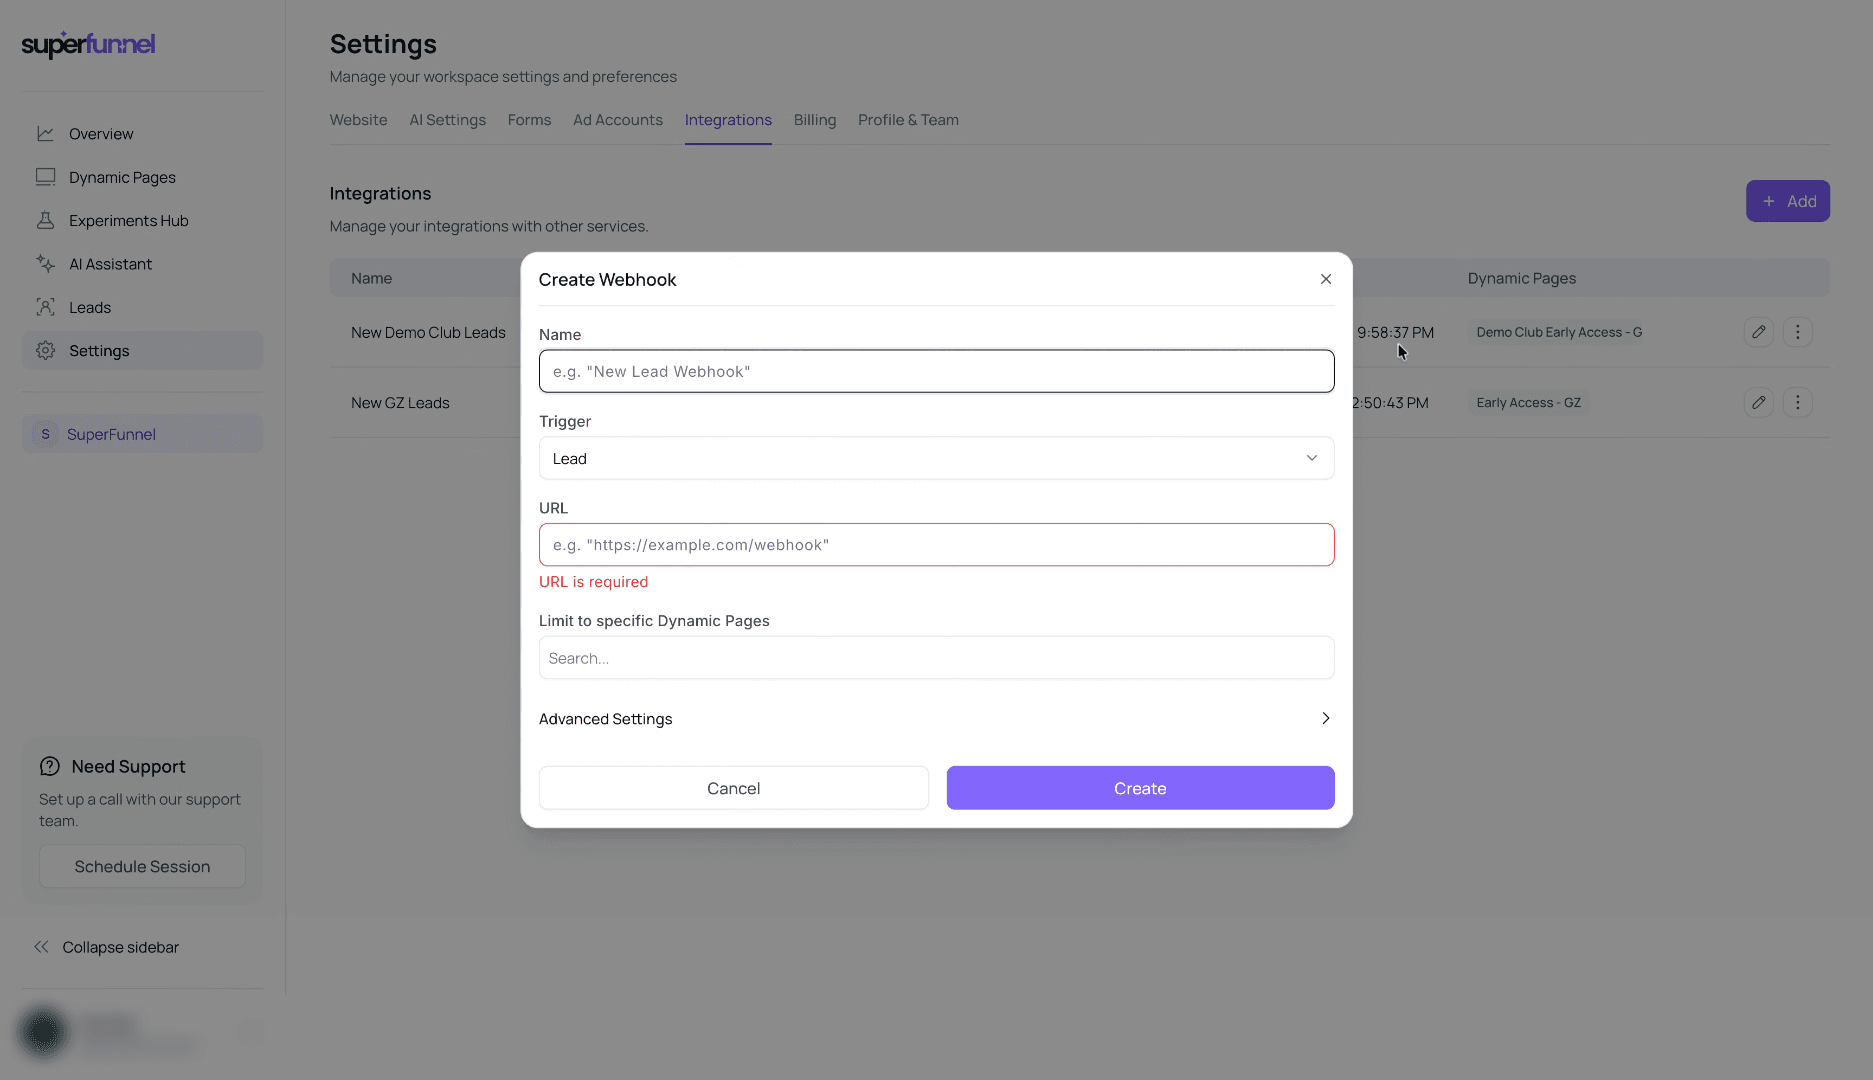Cancel the webhook creation
The image size is (1873, 1080).
coord(733,788)
